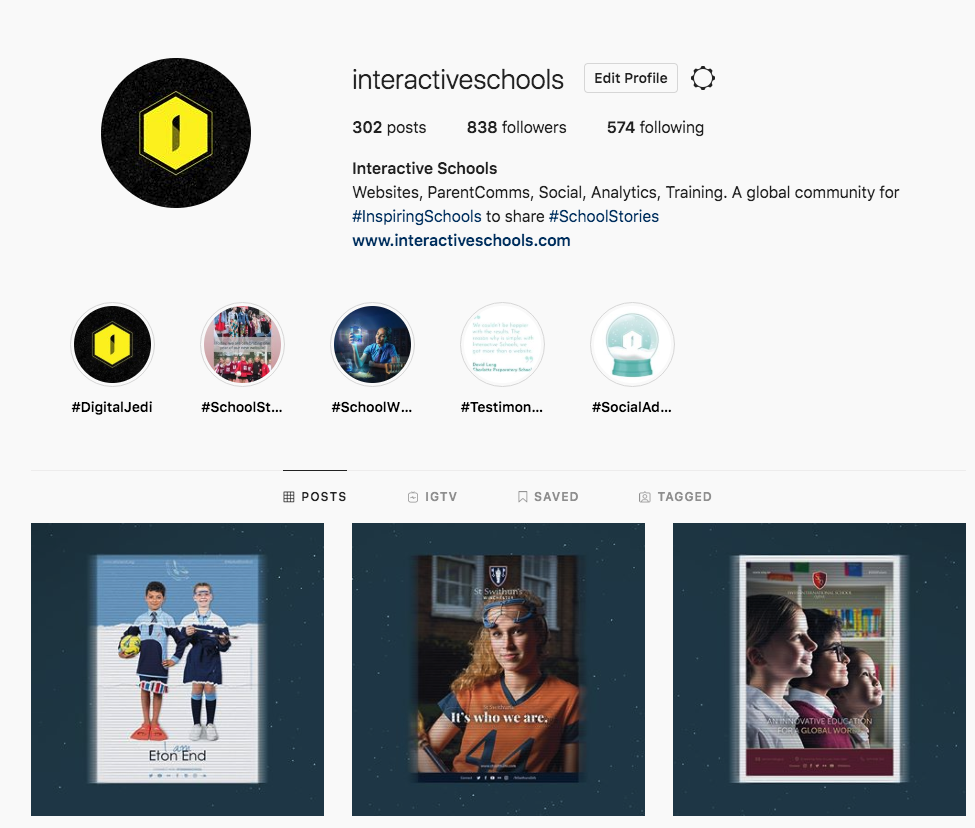Click the Edit Profile button

pyautogui.click(x=630, y=78)
